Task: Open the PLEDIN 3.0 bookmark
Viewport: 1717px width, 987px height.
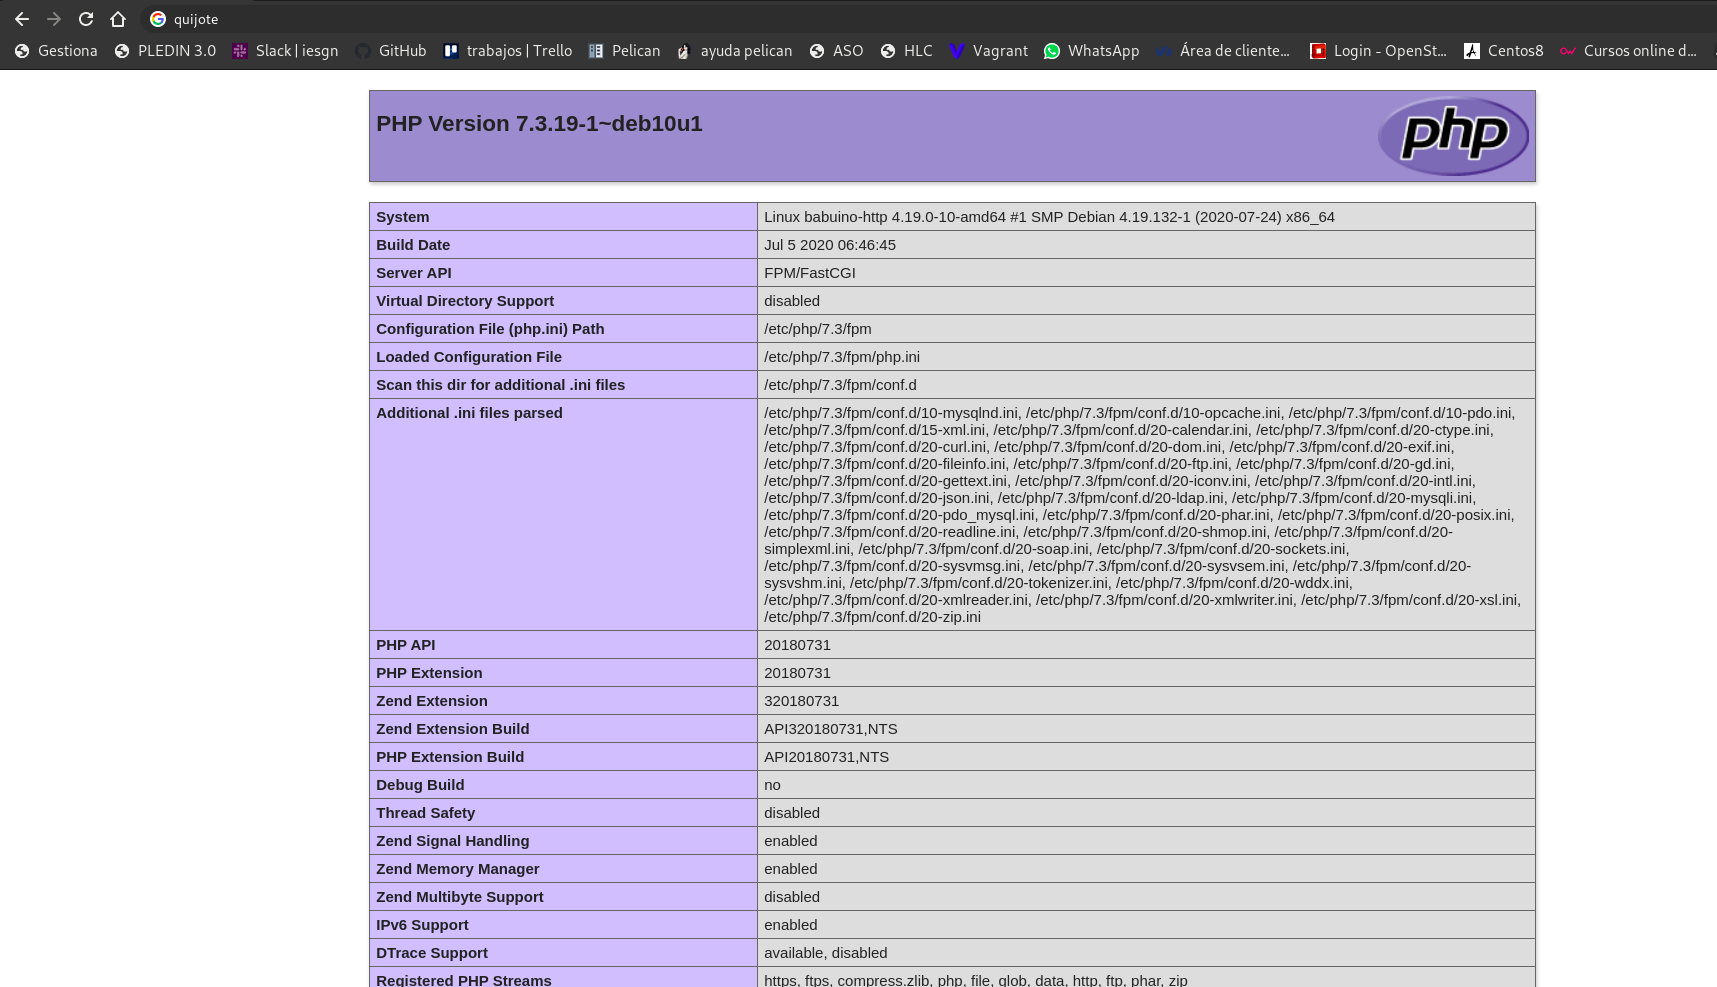Action: pyautogui.click(x=165, y=51)
